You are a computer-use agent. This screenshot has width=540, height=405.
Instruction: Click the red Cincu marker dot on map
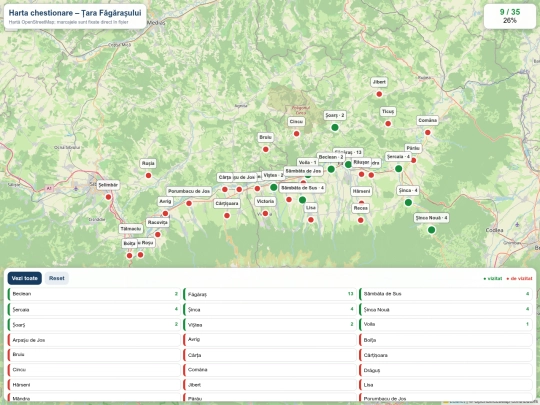click(297, 134)
